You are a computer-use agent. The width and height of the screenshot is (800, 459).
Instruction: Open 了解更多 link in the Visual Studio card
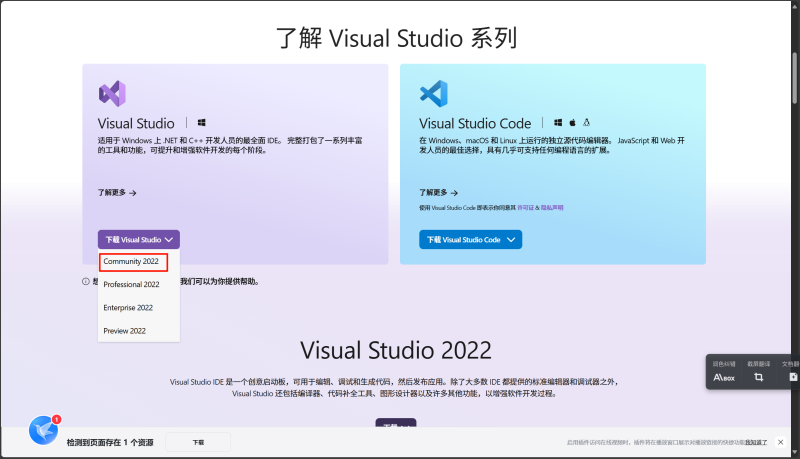point(117,193)
